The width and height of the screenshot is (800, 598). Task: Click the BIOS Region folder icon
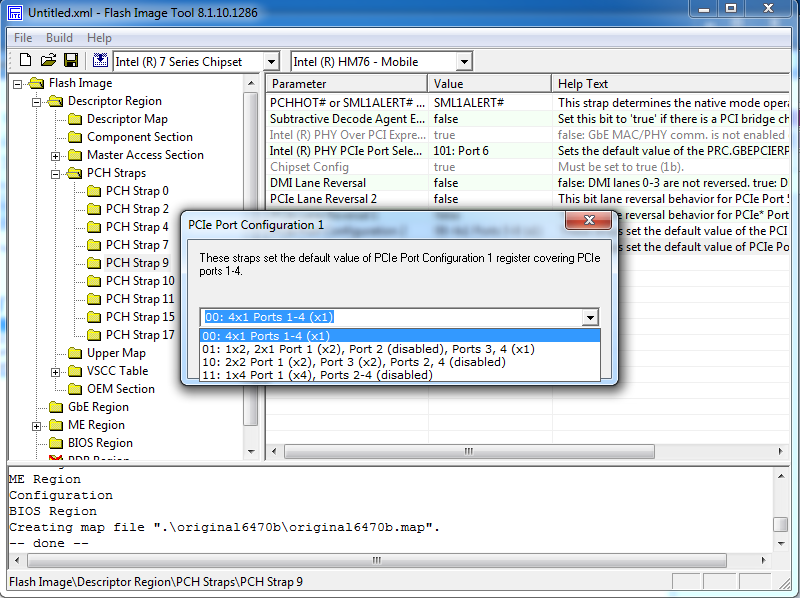point(56,443)
